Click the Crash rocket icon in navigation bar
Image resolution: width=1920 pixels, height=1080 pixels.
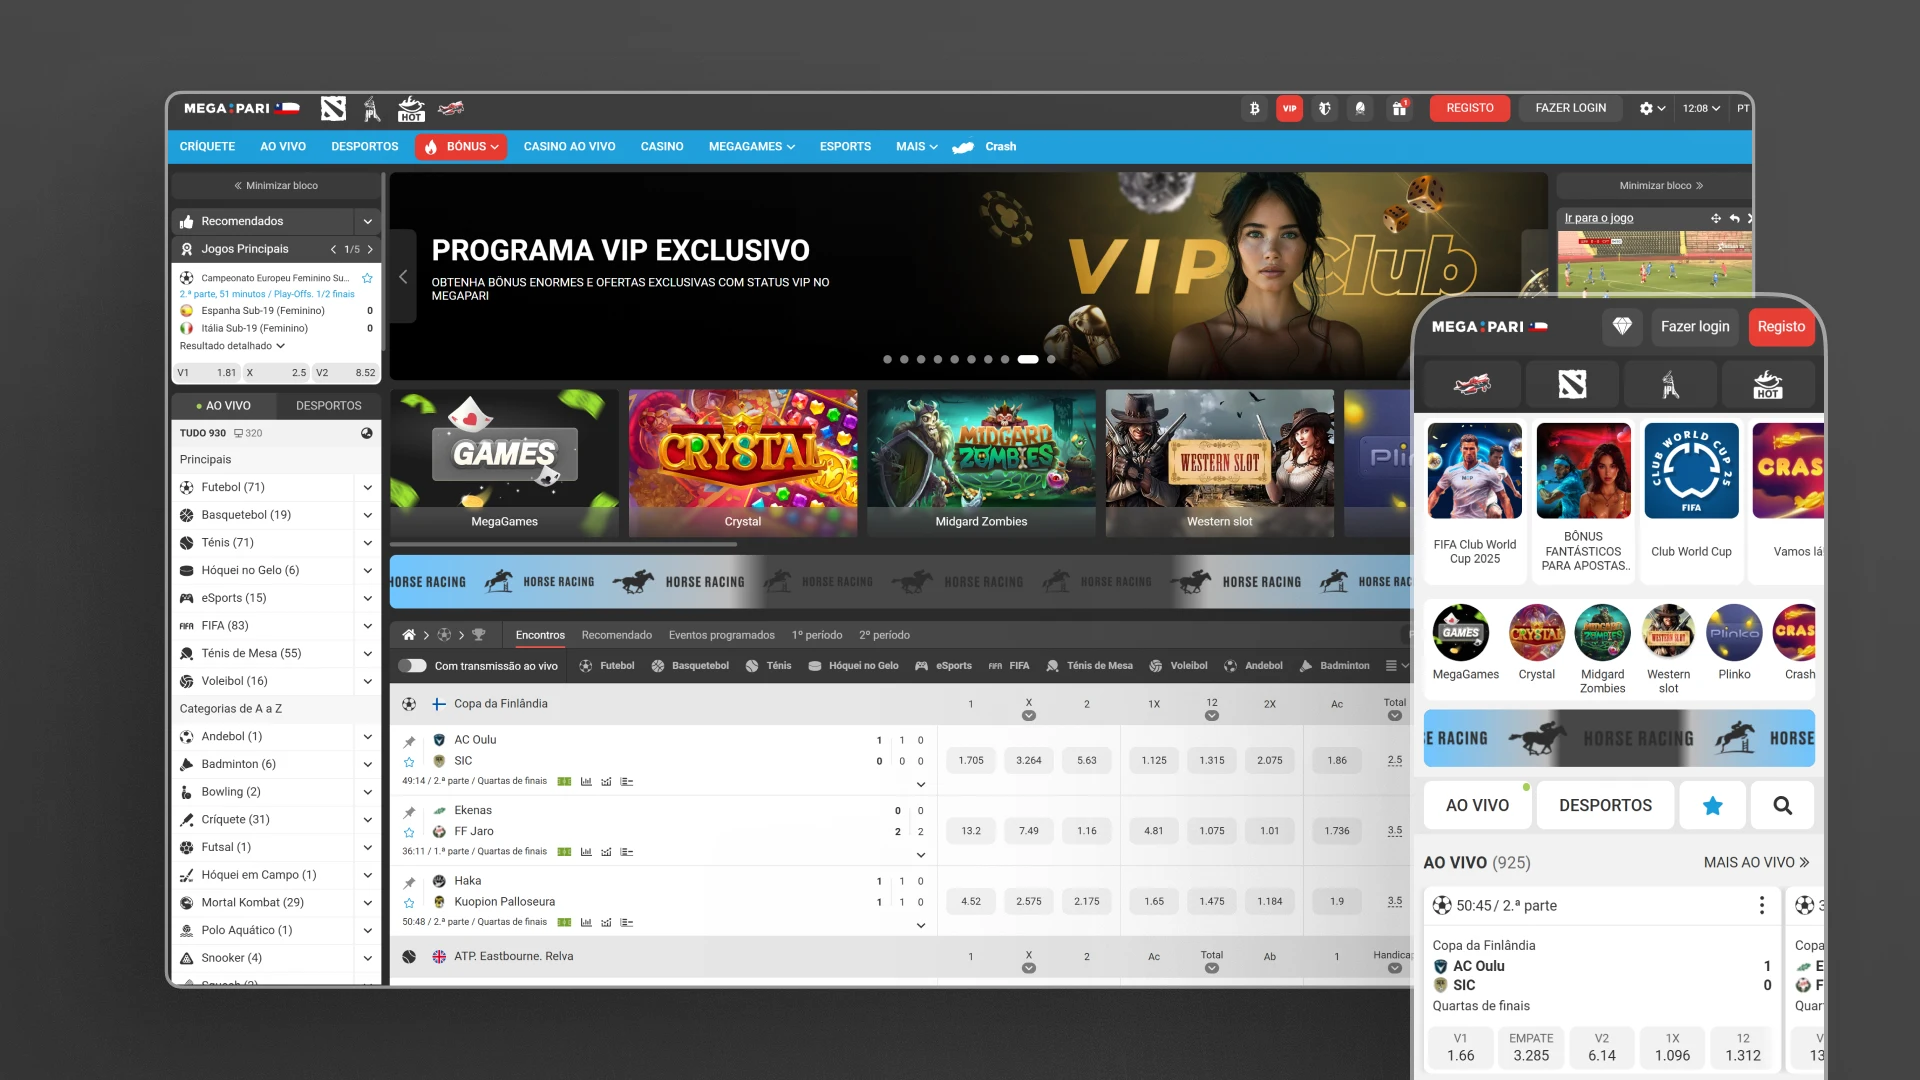coord(963,147)
